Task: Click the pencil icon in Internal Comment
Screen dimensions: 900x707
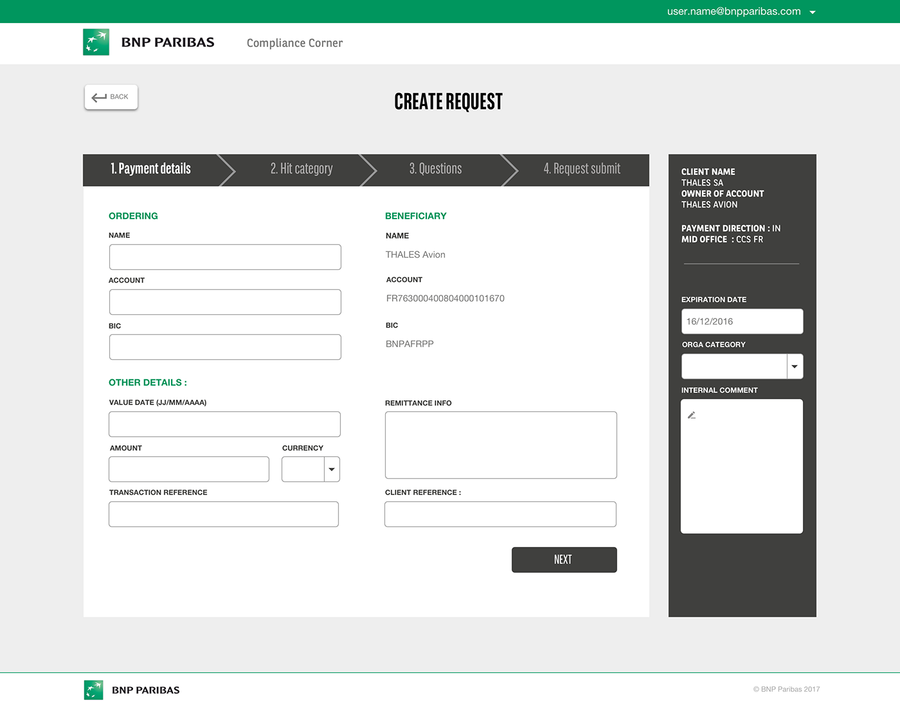Action: 691,415
